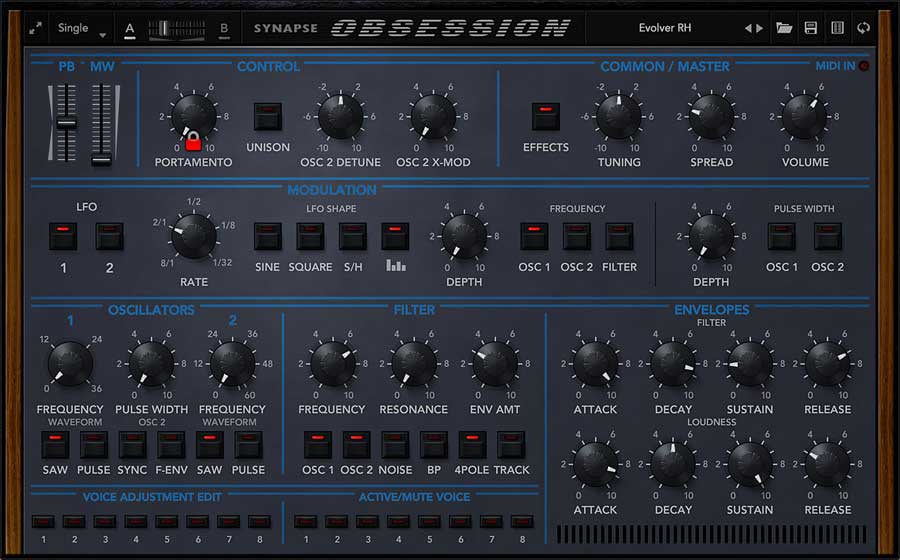The image size is (900, 560).
Task: Click the reload/refresh preset icon
Action: (x=863, y=28)
